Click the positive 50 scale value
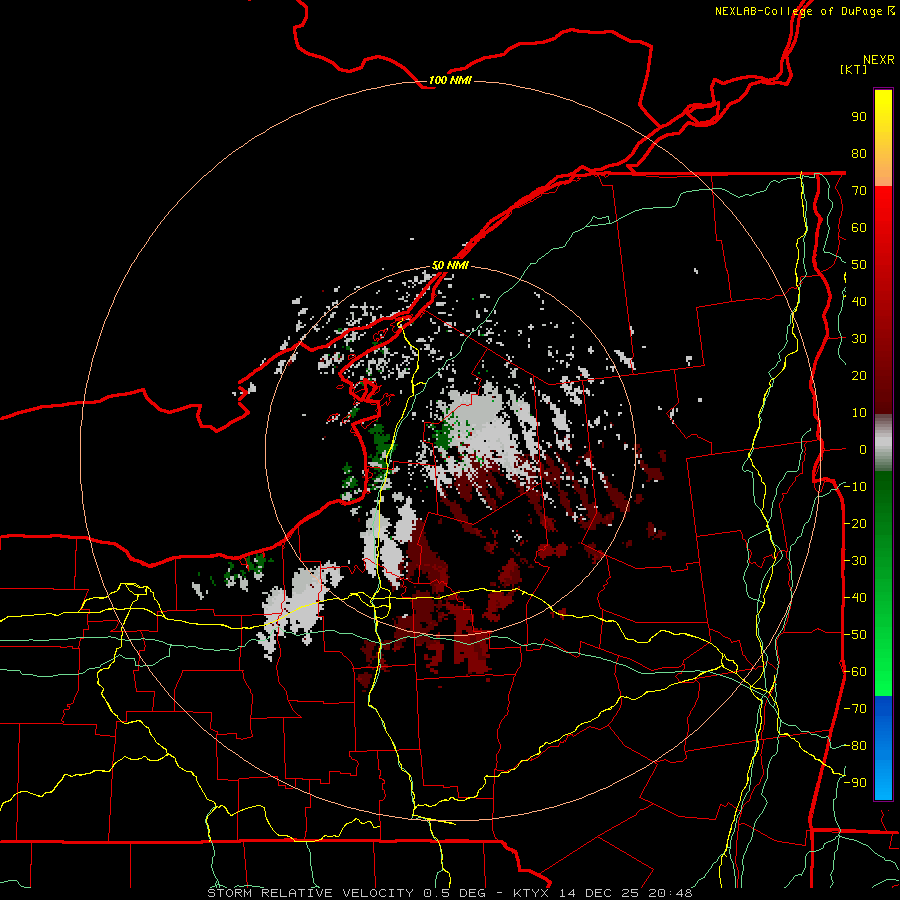Viewport: 900px width, 900px height. tap(859, 265)
